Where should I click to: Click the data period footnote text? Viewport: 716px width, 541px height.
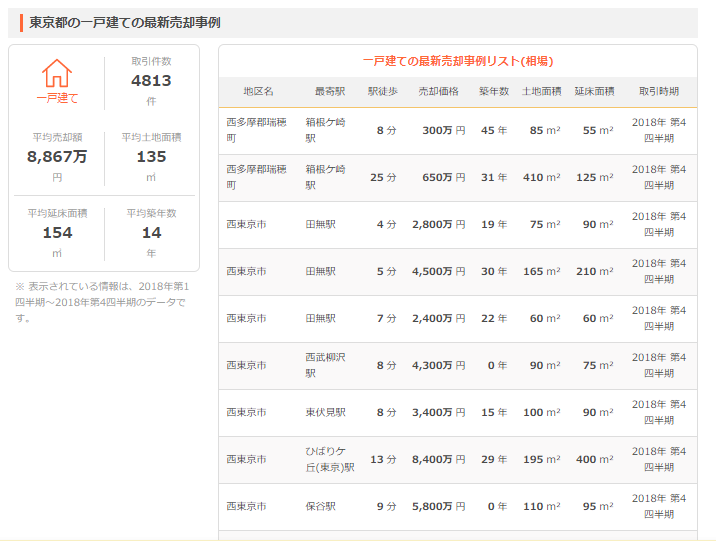point(102,302)
